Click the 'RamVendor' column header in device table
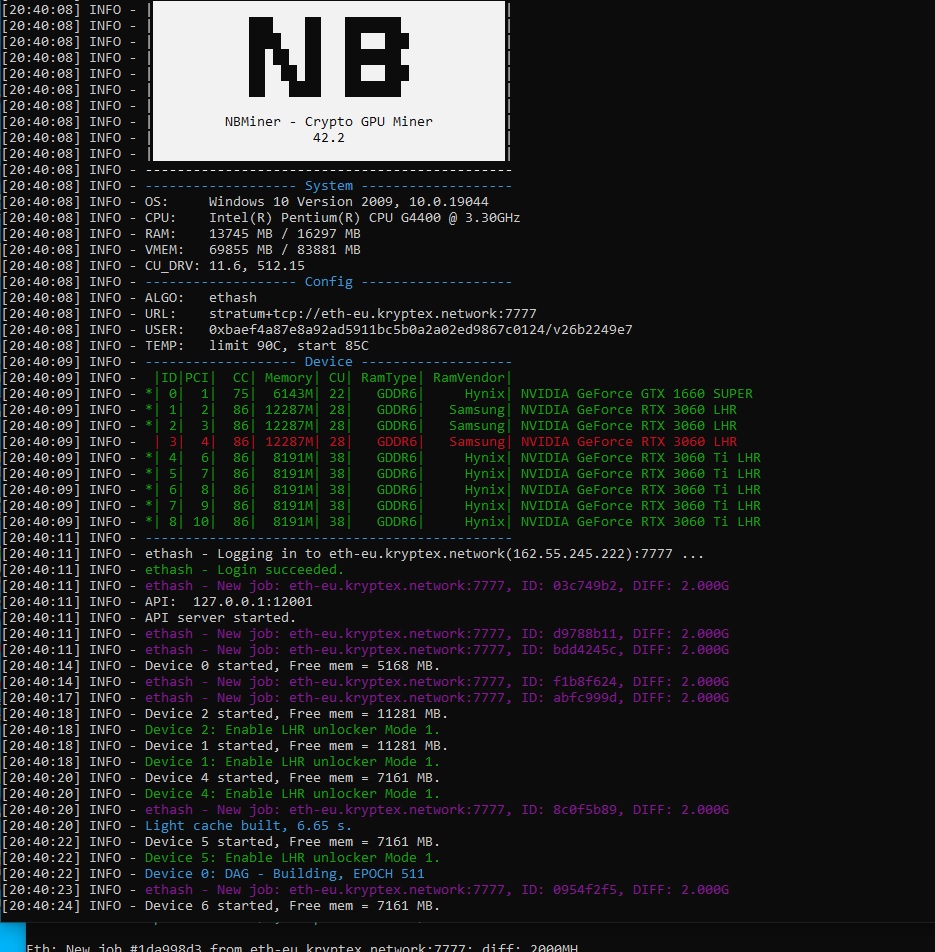Image resolution: width=935 pixels, height=952 pixels. pyautogui.click(x=469, y=378)
